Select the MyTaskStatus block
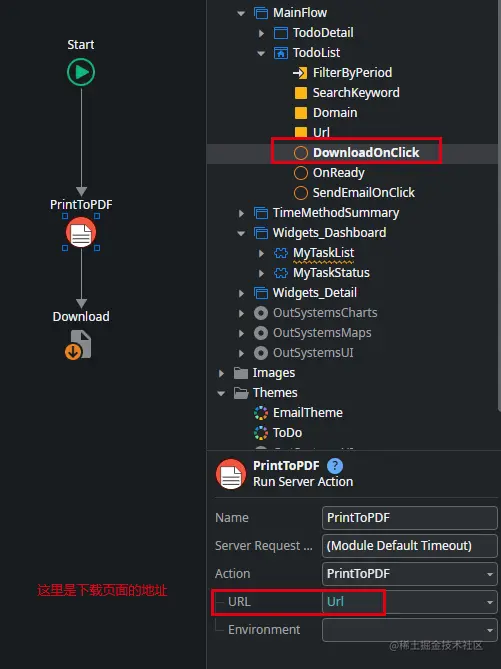 pyautogui.click(x=321, y=273)
